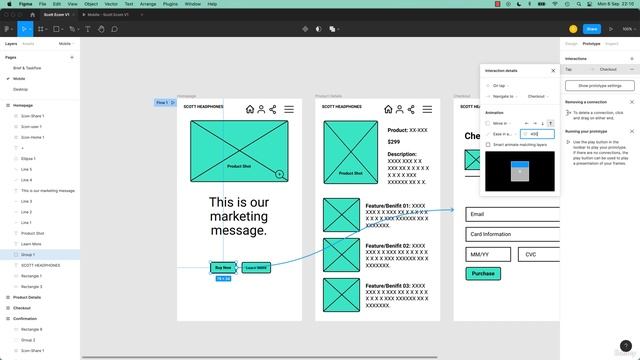The image size is (640, 360).
Task: Remove the Tap Checkout interaction
Action: pos(632,69)
